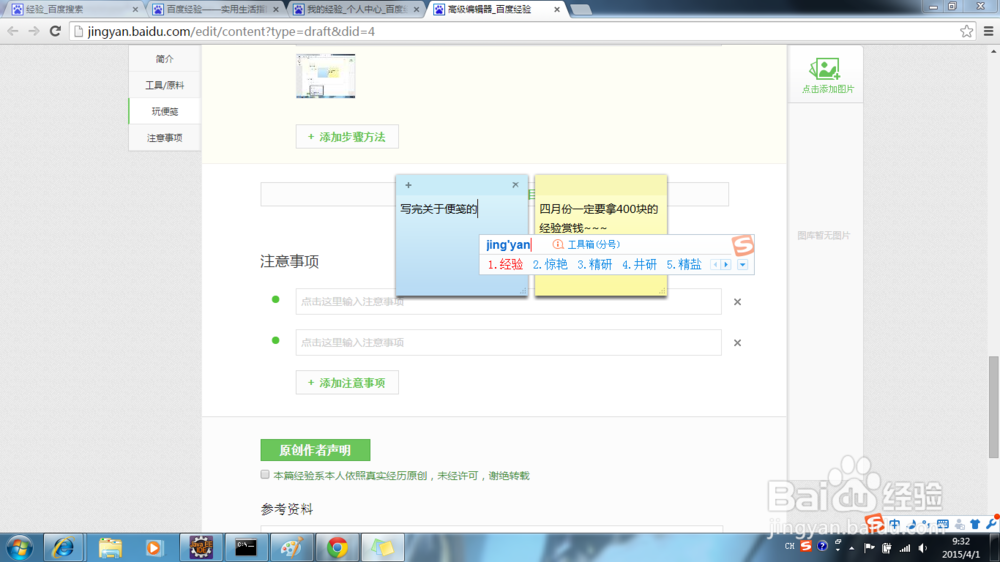This screenshot has width=1000, height=562.
Task: Check the 本篇经验系本人依照真实经历原创 checkbox
Action: (265, 475)
